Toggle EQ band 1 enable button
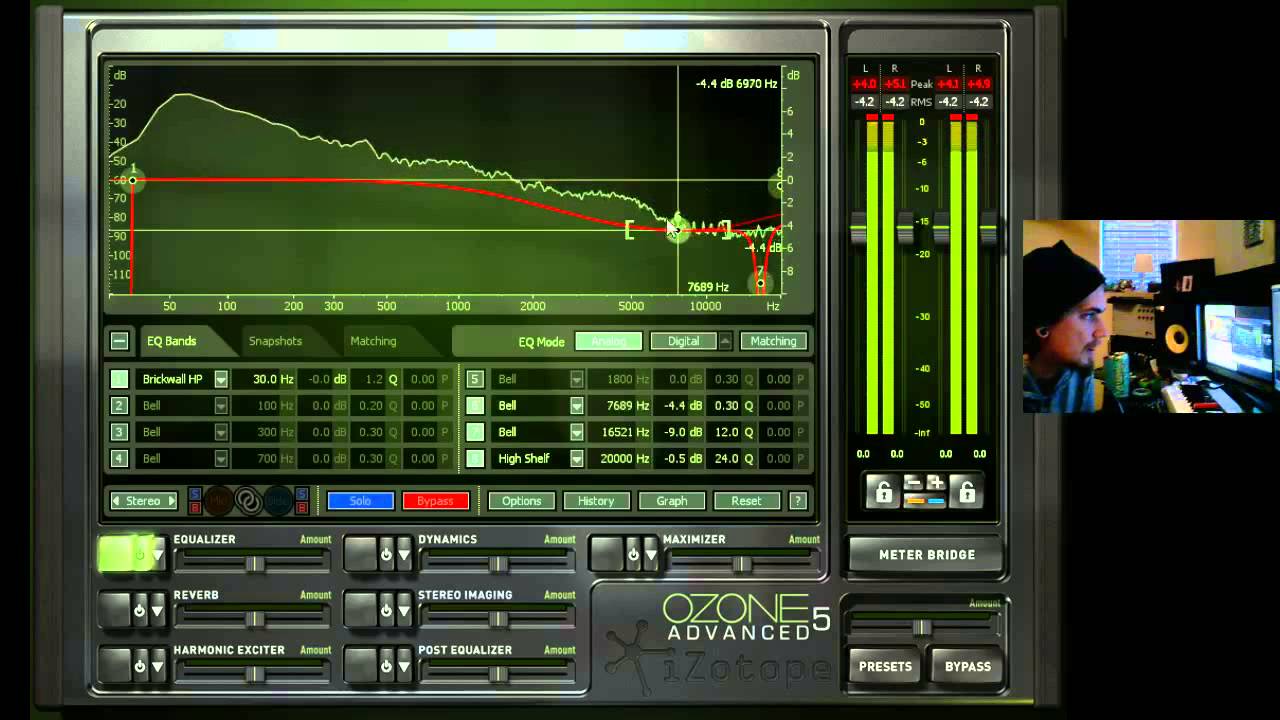Viewport: 1280px width, 720px height. (x=119, y=379)
